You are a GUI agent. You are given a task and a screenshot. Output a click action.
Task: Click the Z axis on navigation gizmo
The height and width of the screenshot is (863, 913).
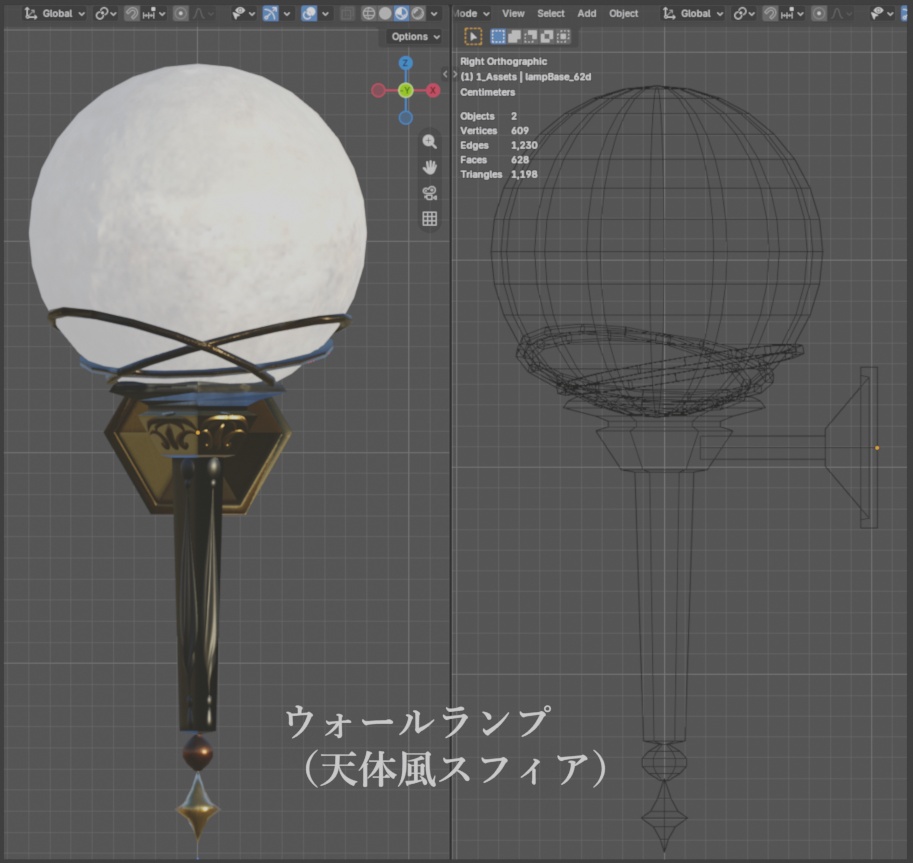[406, 62]
